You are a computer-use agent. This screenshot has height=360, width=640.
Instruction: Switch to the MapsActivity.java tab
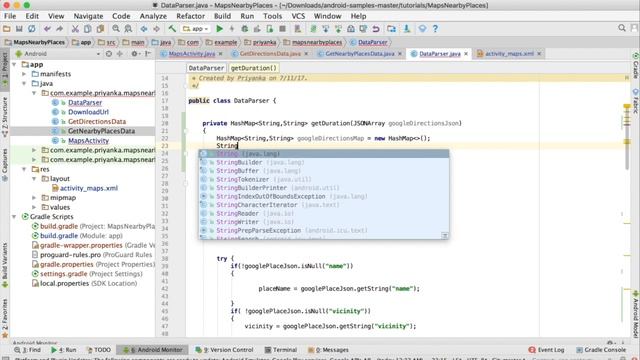click(191, 53)
